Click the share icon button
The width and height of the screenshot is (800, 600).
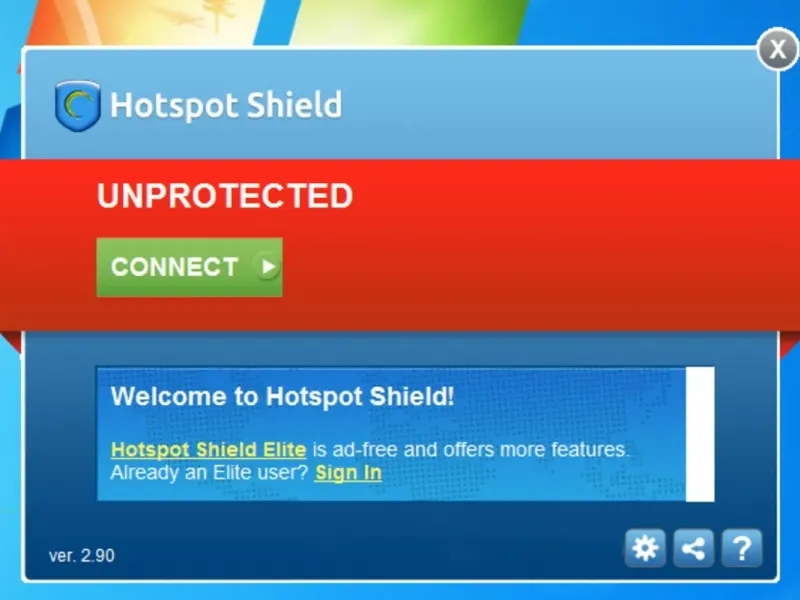coord(693,548)
